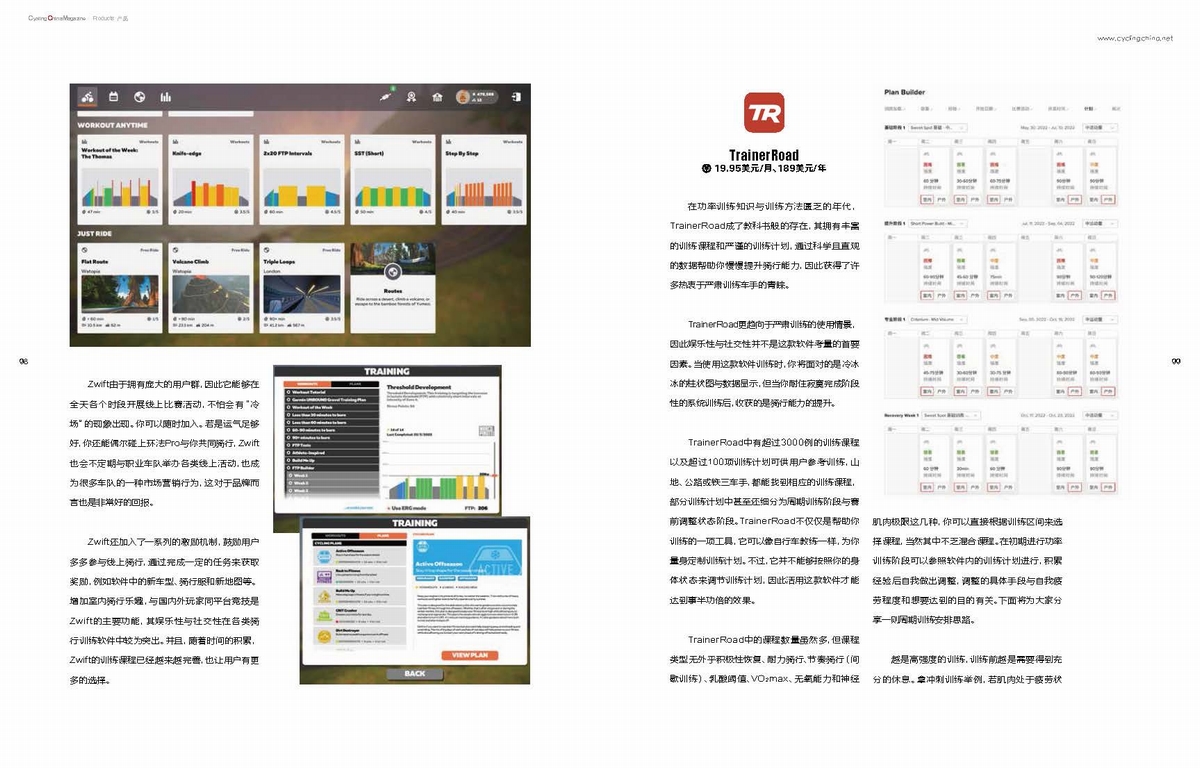Screen dimensions: 1200x768
Task: Switch to Workouts tab in lower Training panel
Action: [x=335, y=536]
